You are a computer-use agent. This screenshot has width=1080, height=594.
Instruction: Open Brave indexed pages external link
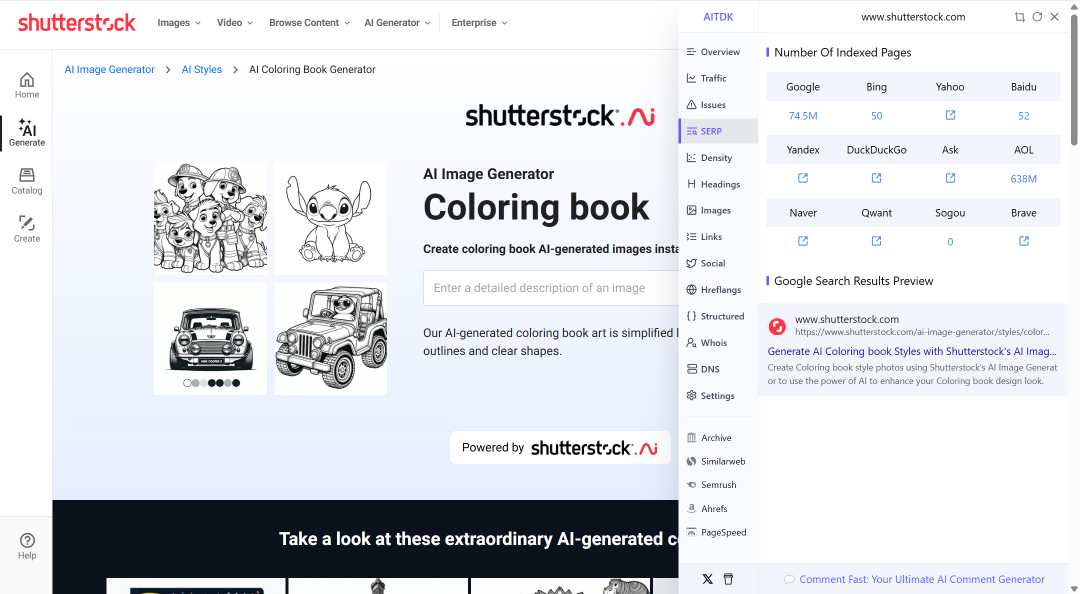[1024, 240]
